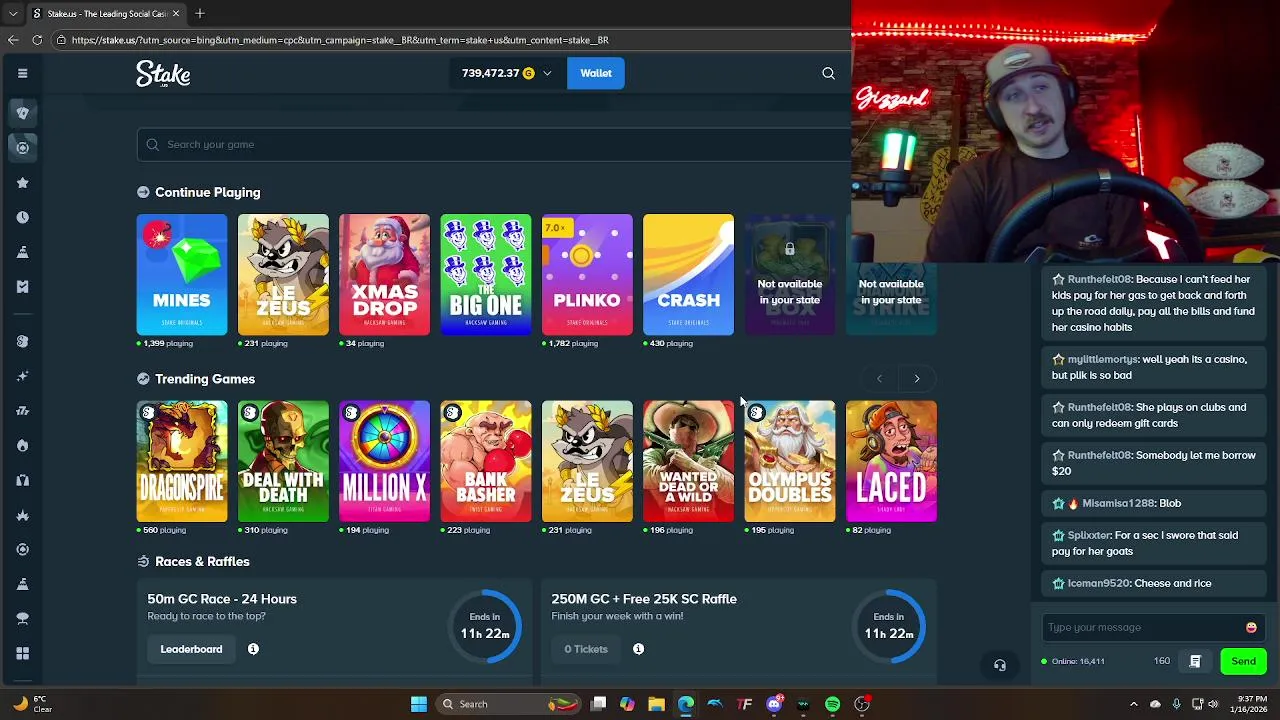This screenshot has height=720, width=1280.
Task: Show info for the 25K SC Raffle
Action: pos(638,649)
